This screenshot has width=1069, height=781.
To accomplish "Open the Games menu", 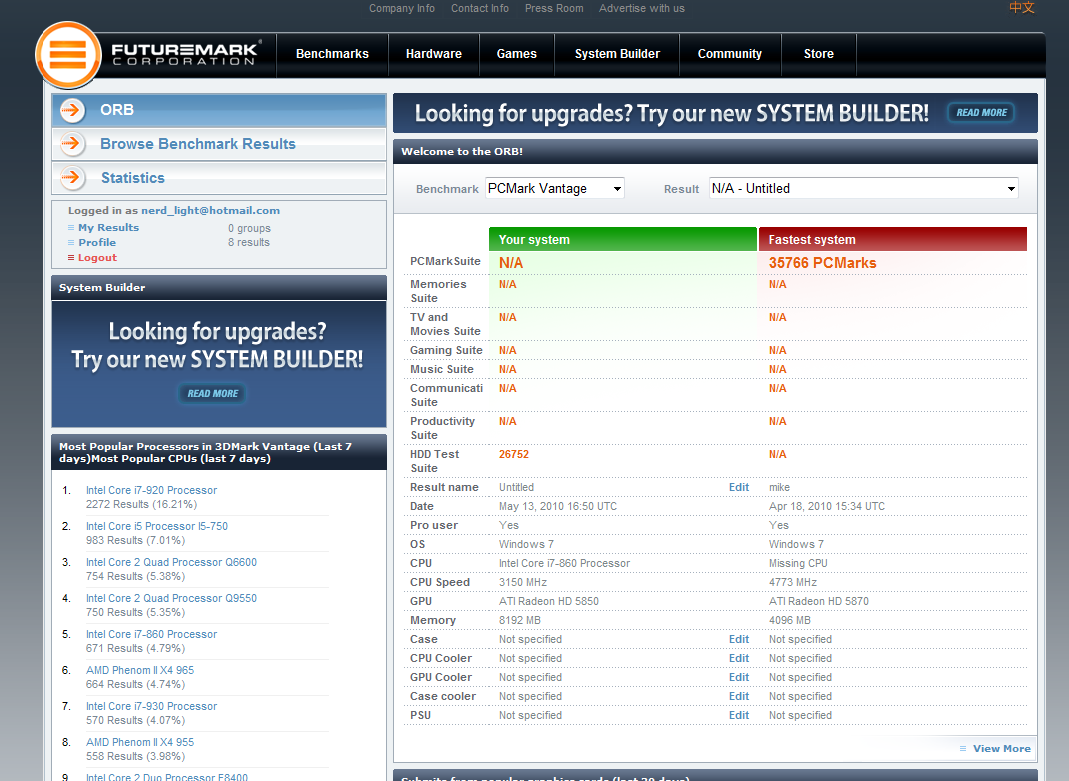I will [x=517, y=54].
